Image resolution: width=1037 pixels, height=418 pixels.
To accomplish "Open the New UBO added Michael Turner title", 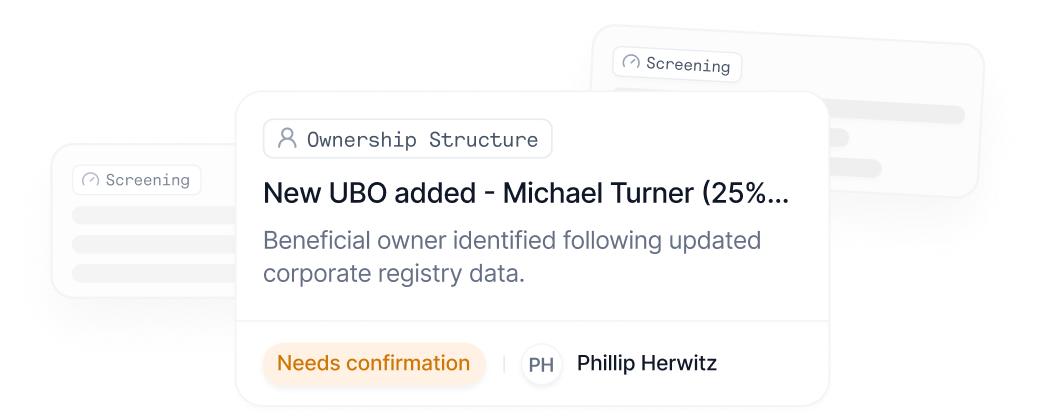I will pyautogui.click(x=526, y=193).
